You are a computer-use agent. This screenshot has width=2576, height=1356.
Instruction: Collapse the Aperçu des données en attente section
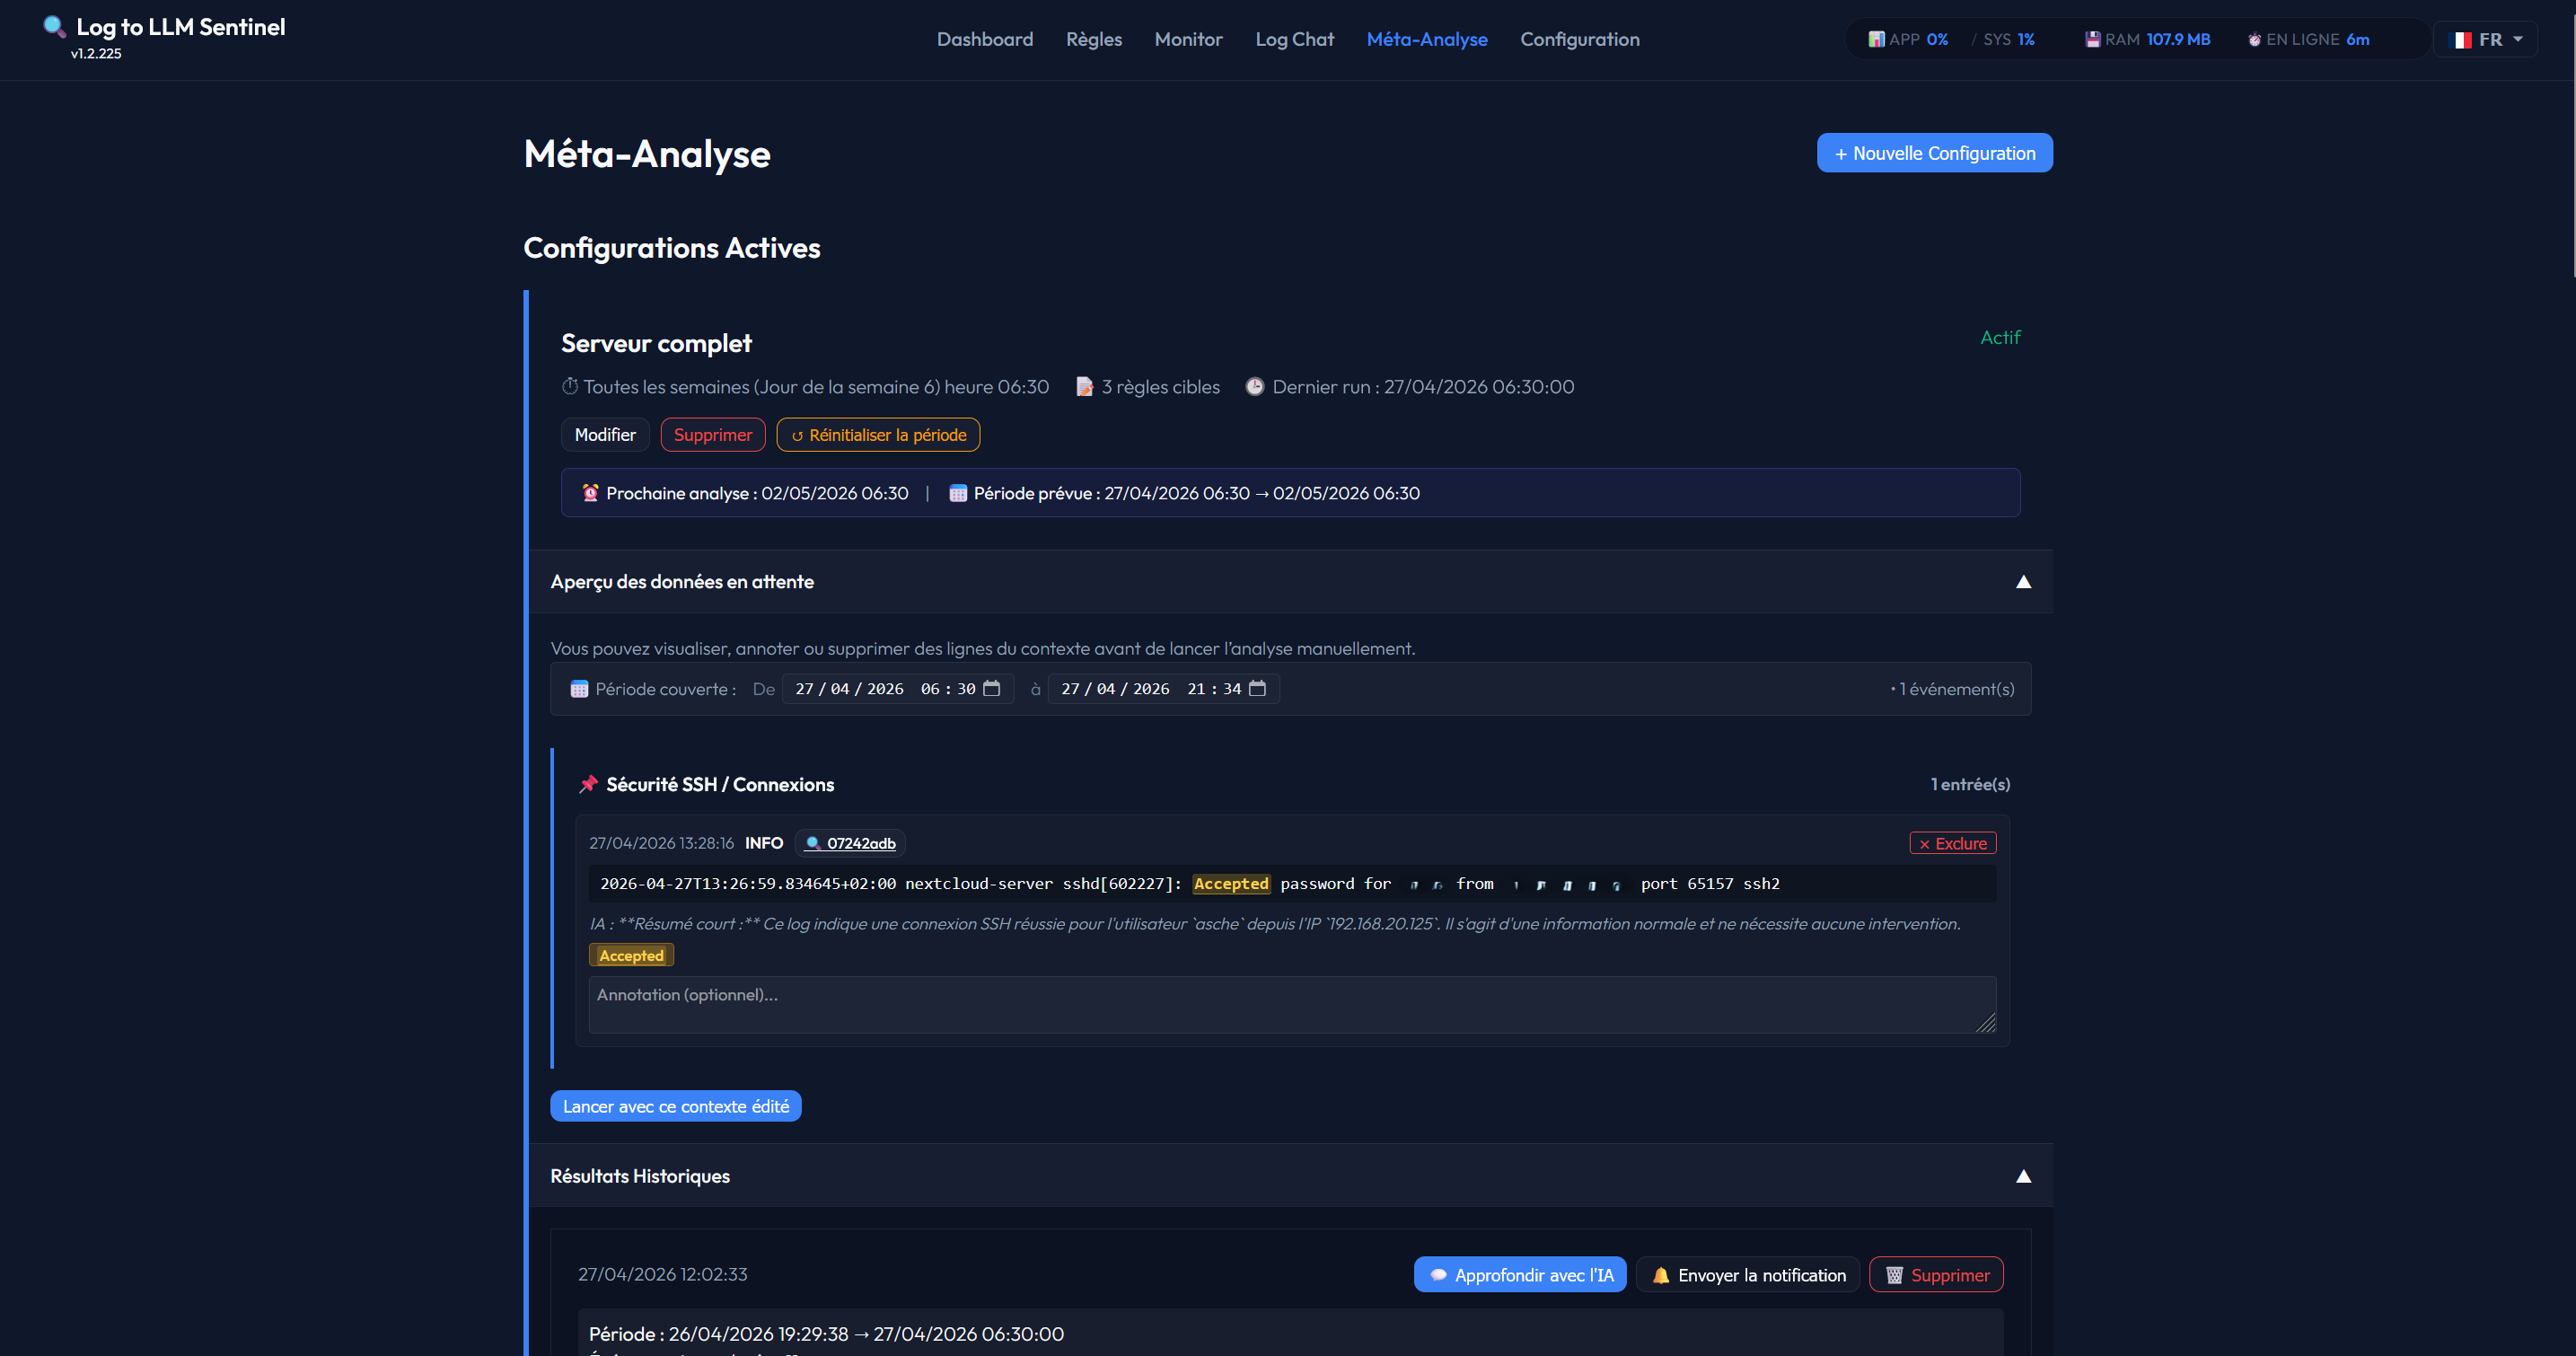[2023, 582]
